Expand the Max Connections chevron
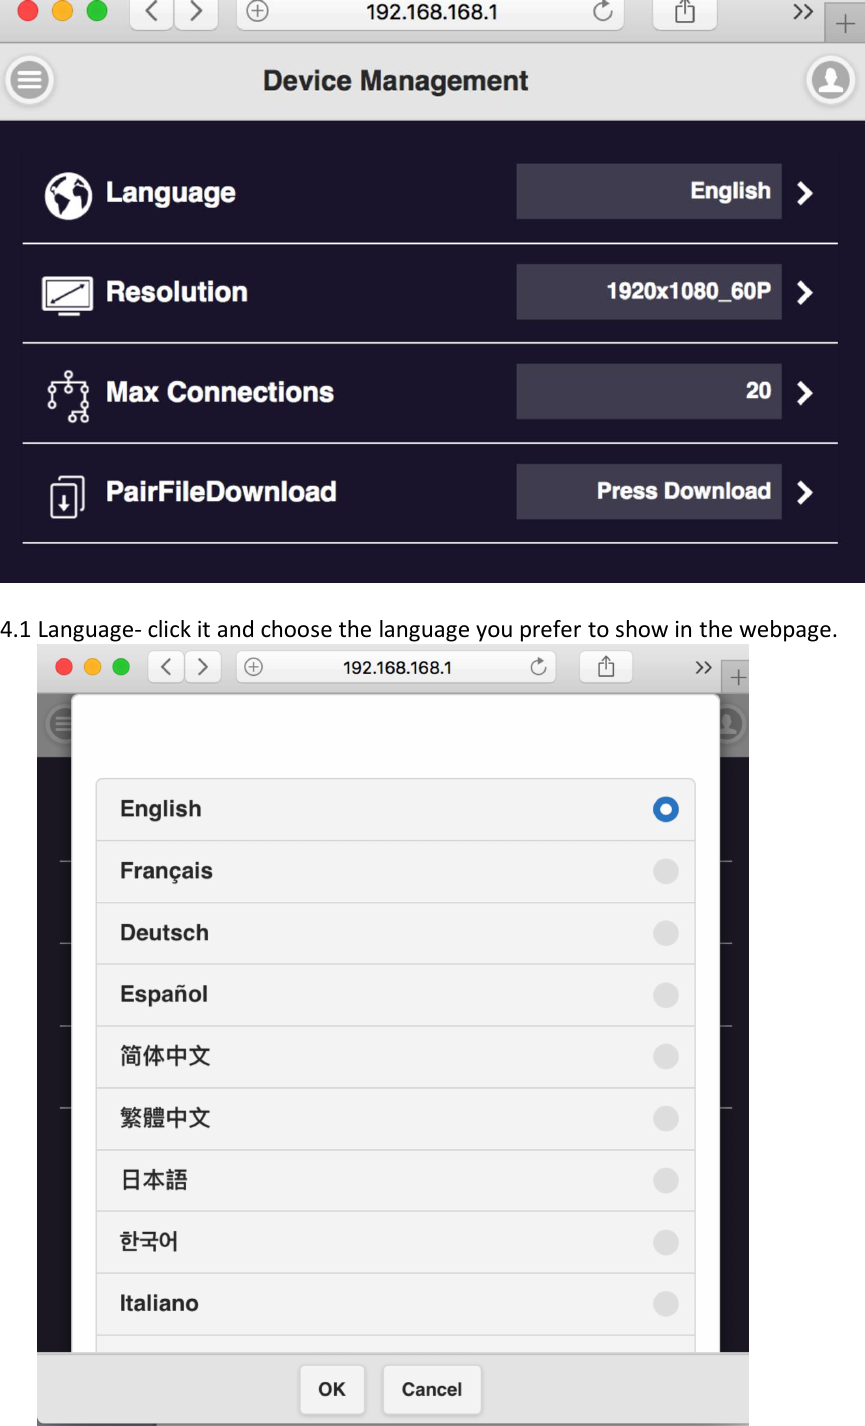865x1426 pixels. [806, 392]
